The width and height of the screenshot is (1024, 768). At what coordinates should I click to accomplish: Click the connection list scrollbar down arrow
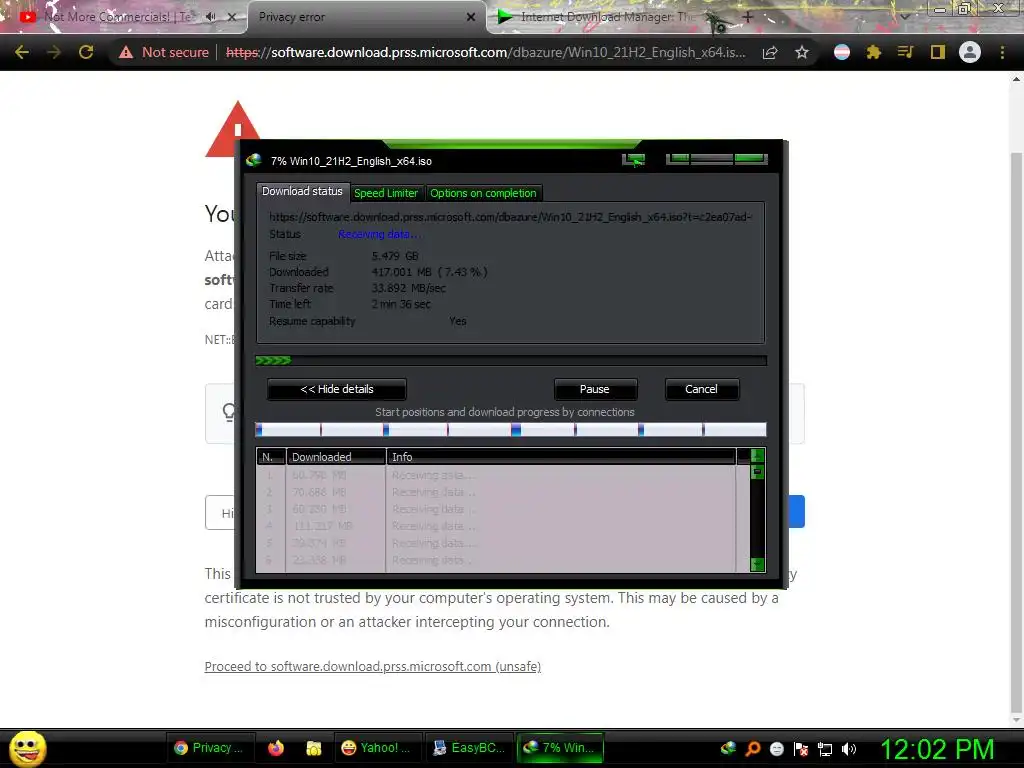(758, 564)
